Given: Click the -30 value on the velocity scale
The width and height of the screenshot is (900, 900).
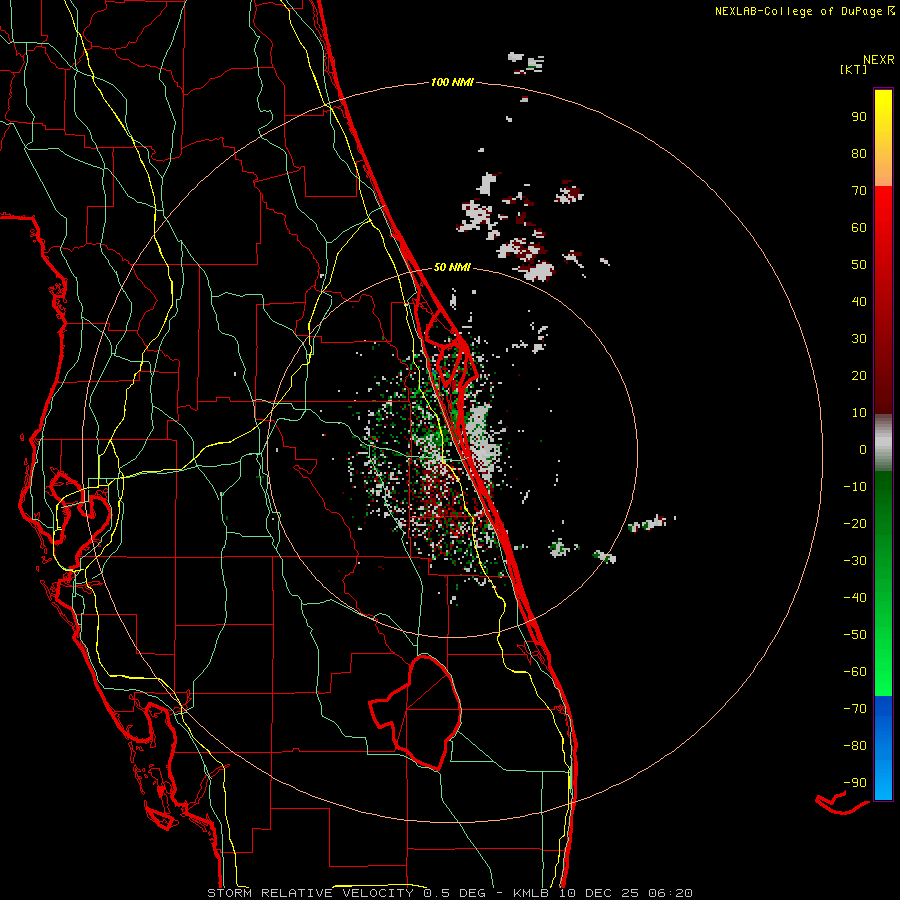Looking at the screenshot, I should (855, 561).
